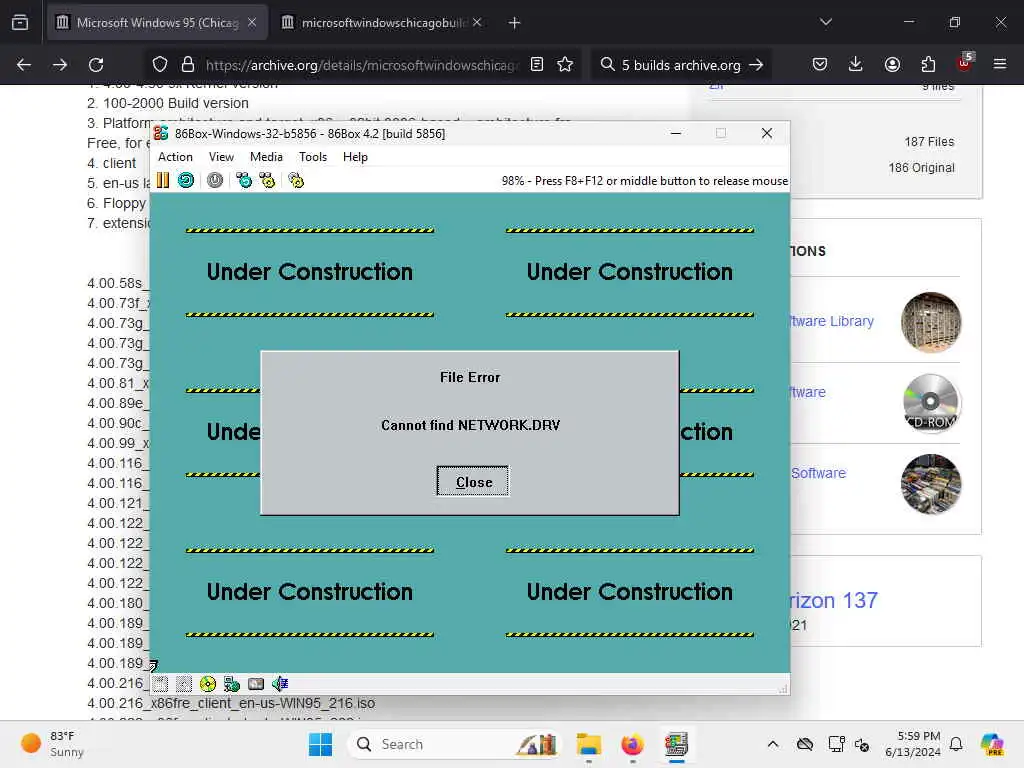The height and width of the screenshot is (768, 1024).
Task: Open the Help menu in 86Box
Action: pyautogui.click(x=355, y=157)
